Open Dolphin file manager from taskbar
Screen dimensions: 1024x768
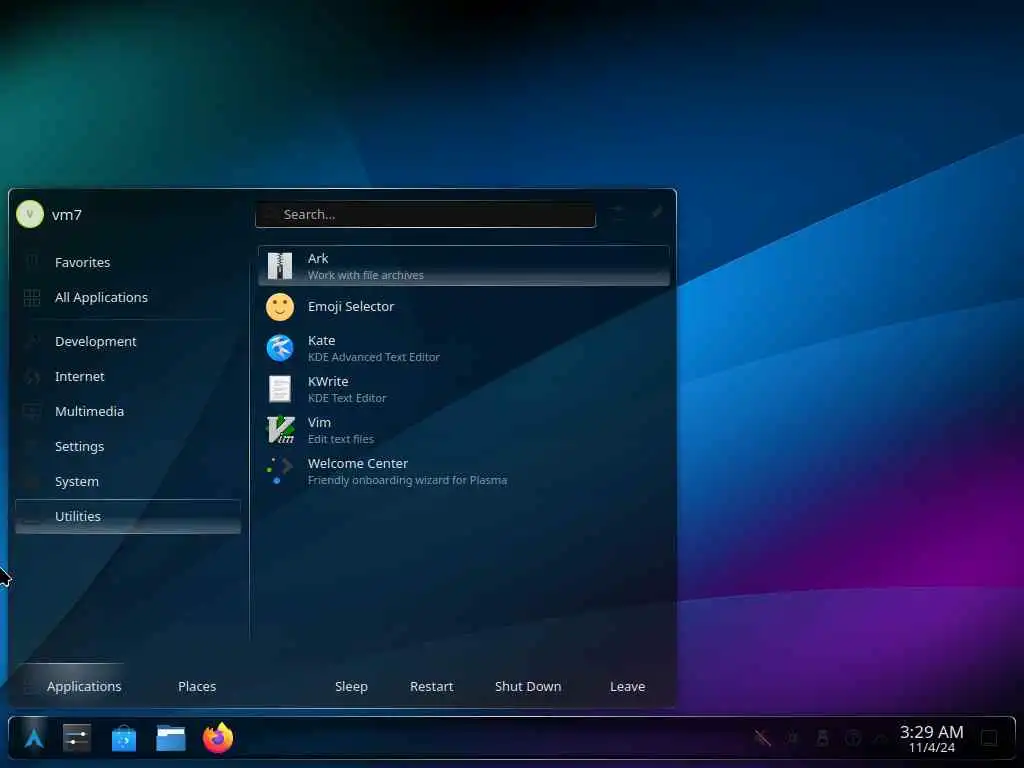click(171, 739)
